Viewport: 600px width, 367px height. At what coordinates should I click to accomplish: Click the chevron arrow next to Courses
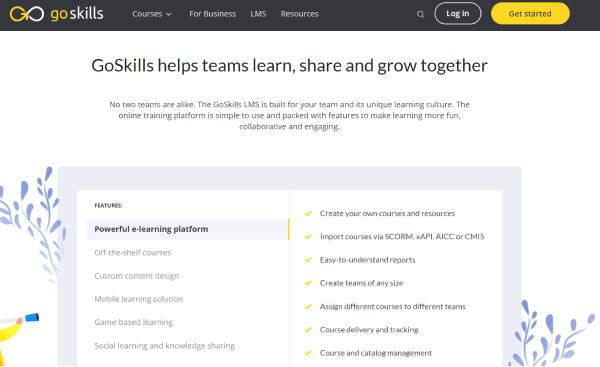pyautogui.click(x=168, y=14)
